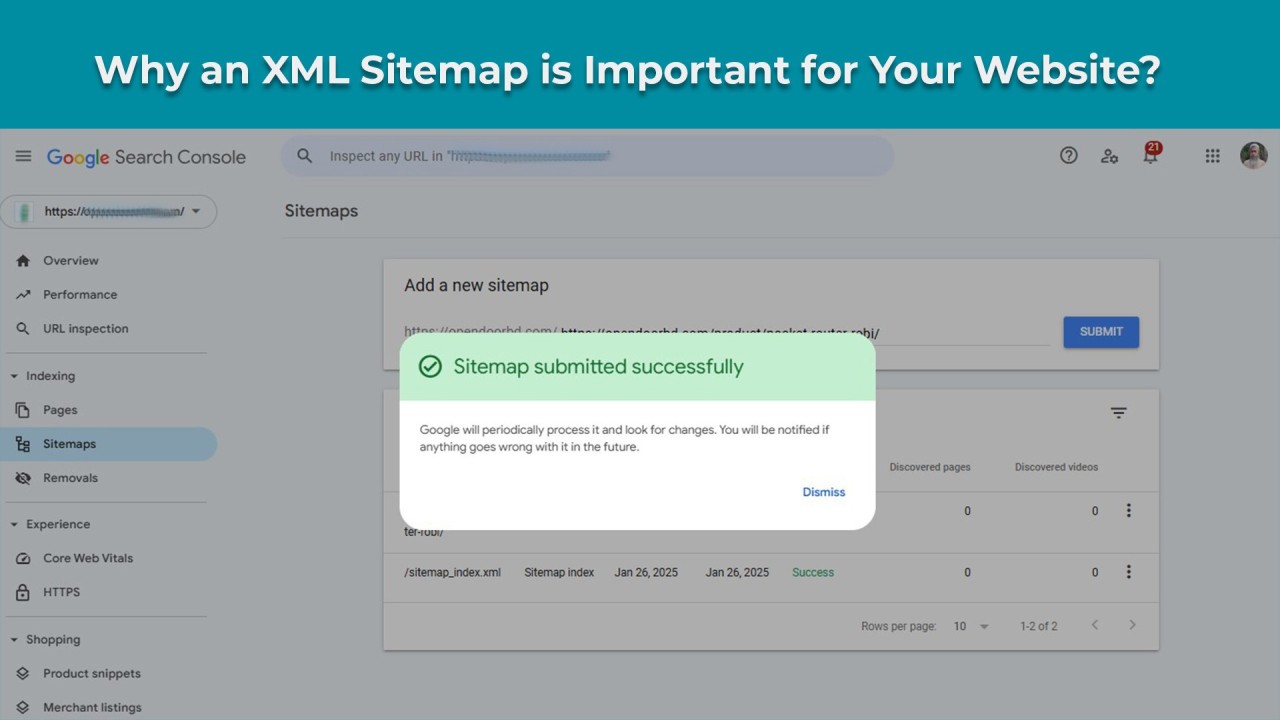
Task: Click the account profile avatar
Action: 1254,155
